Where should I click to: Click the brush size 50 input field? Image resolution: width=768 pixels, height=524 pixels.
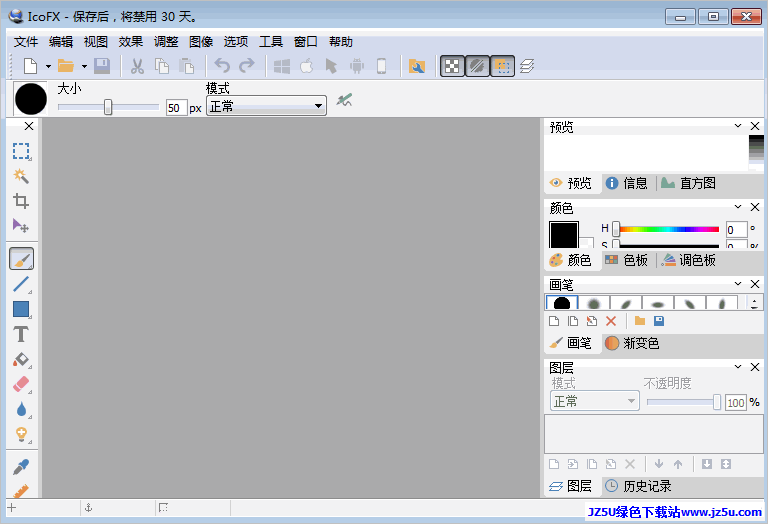[x=176, y=108]
